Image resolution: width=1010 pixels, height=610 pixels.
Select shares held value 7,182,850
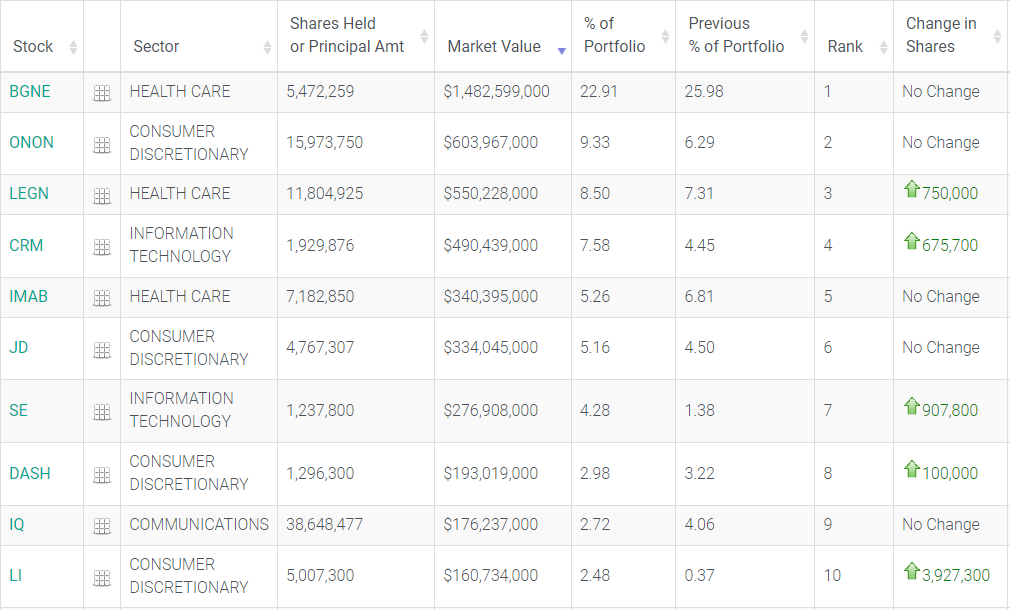320,296
